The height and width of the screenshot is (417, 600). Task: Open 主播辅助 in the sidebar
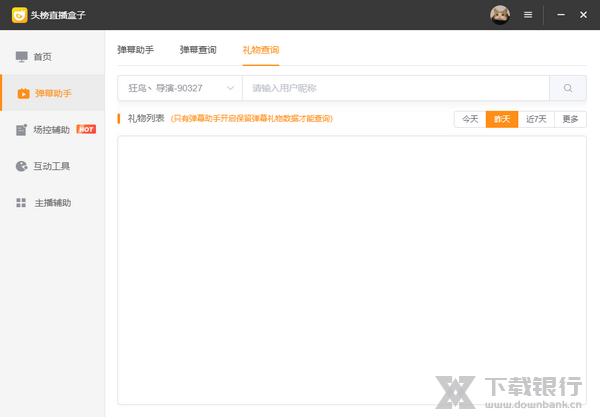tap(52, 203)
